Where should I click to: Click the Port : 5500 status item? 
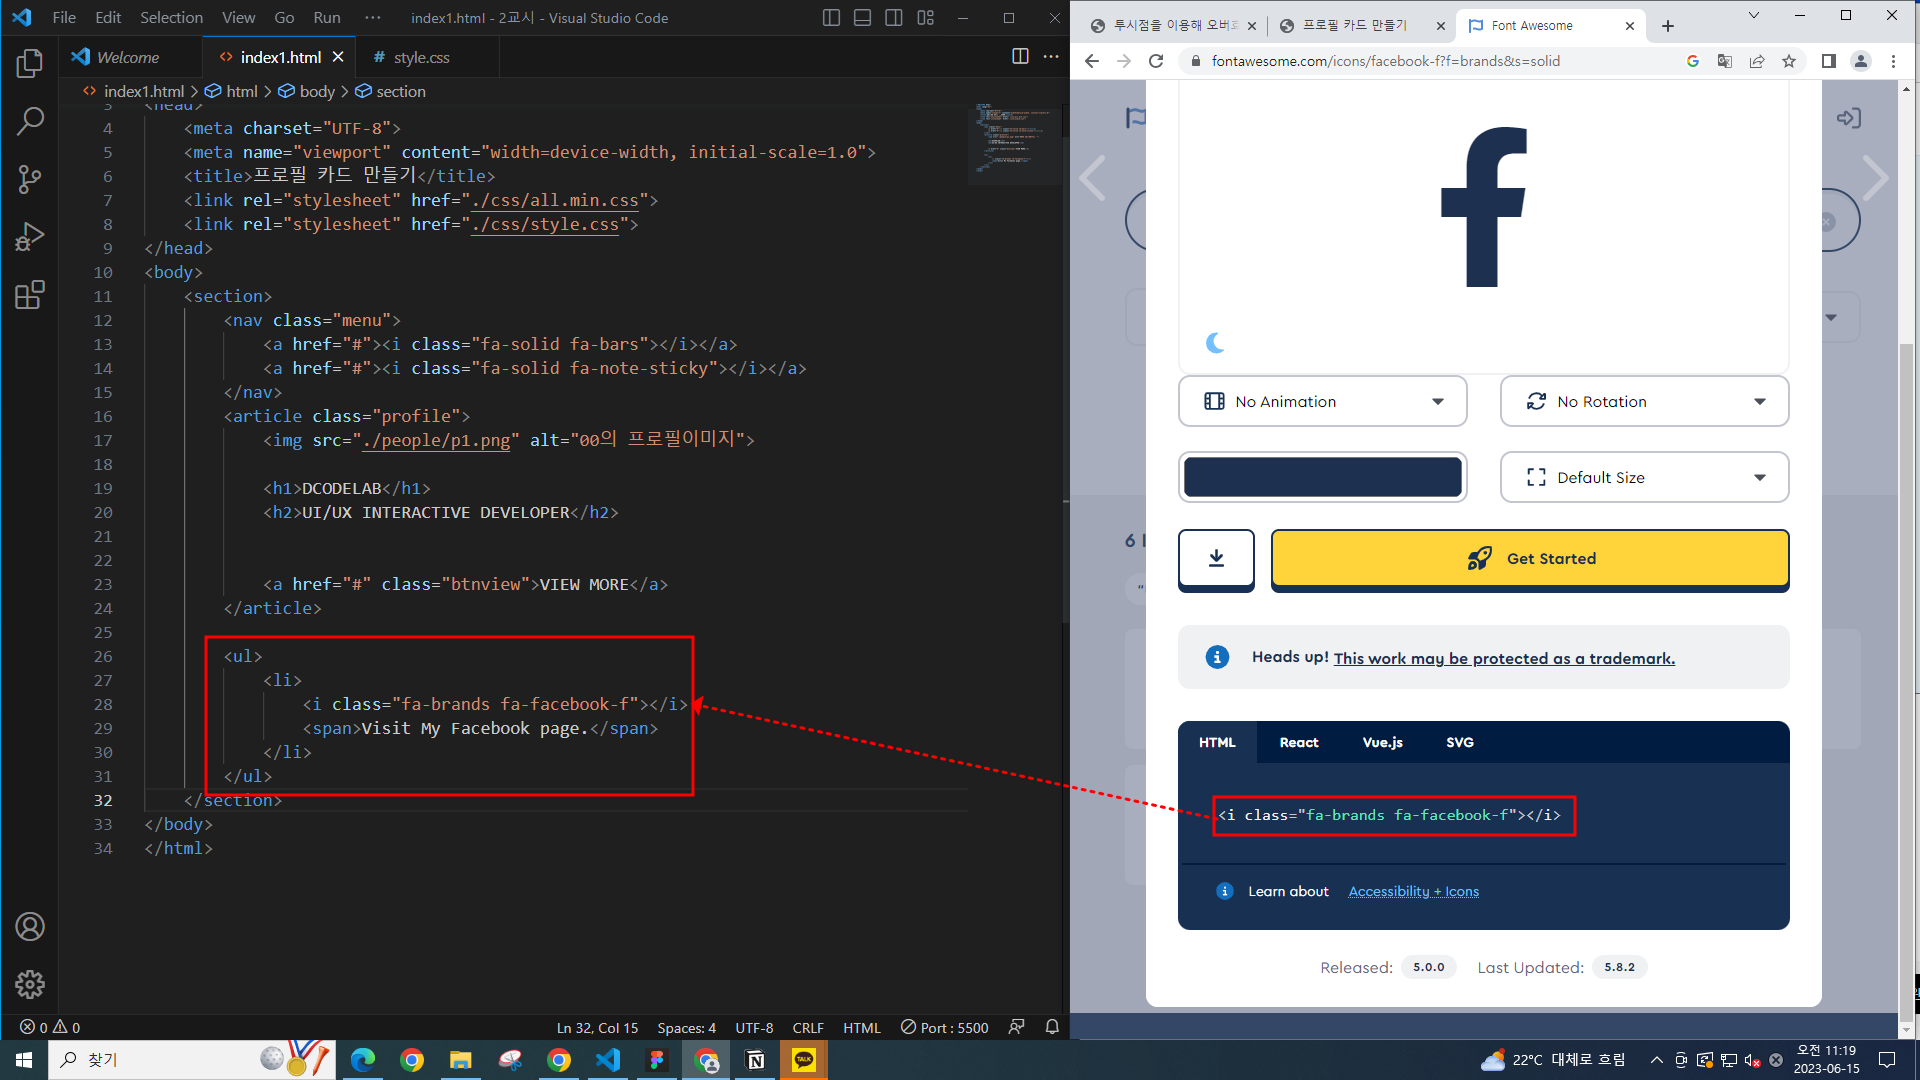click(x=944, y=1028)
